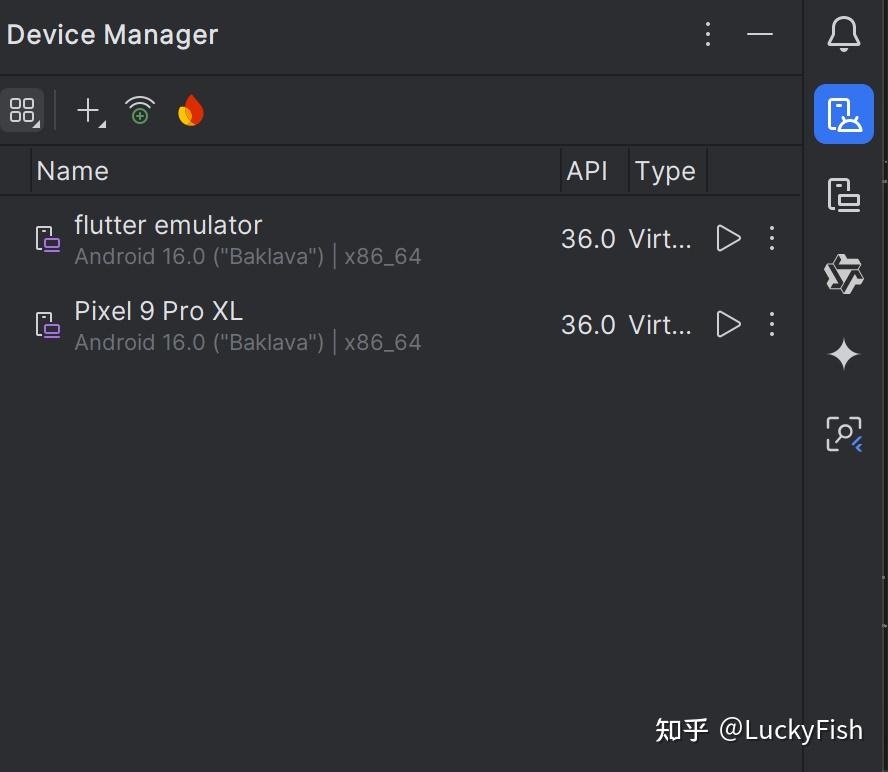Viewport: 888px width, 772px height.
Task: Click the Firebase flame icon
Action: pyautogui.click(x=190, y=111)
